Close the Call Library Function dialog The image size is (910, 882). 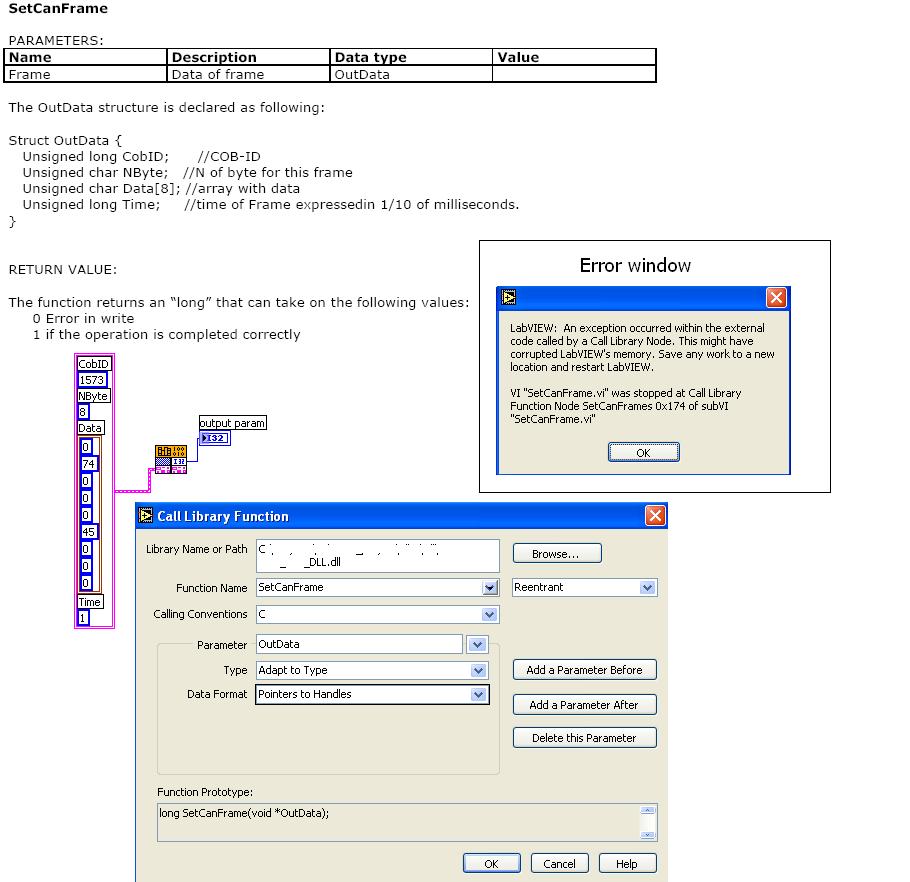pyautogui.click(x=655, y=515)
